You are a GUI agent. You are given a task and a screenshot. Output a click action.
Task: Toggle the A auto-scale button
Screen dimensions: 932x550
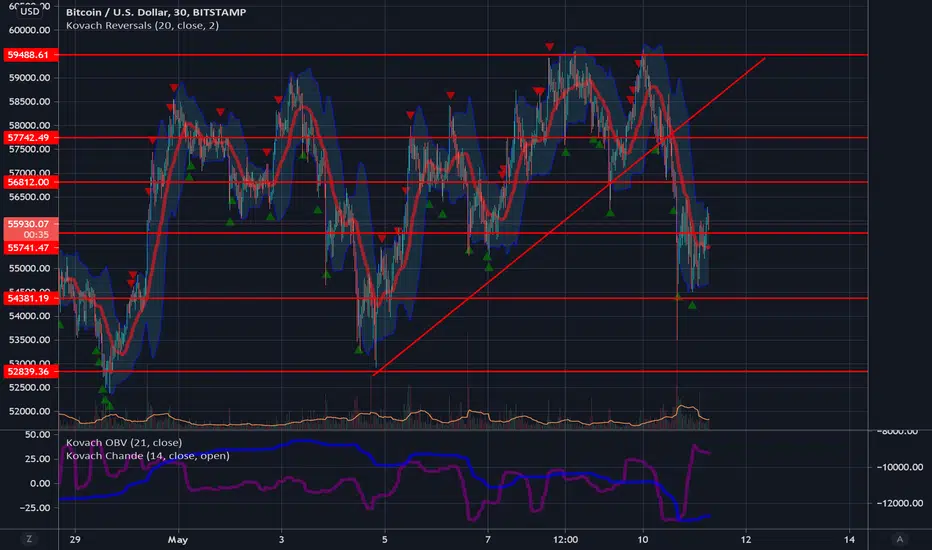pos(899,539)
